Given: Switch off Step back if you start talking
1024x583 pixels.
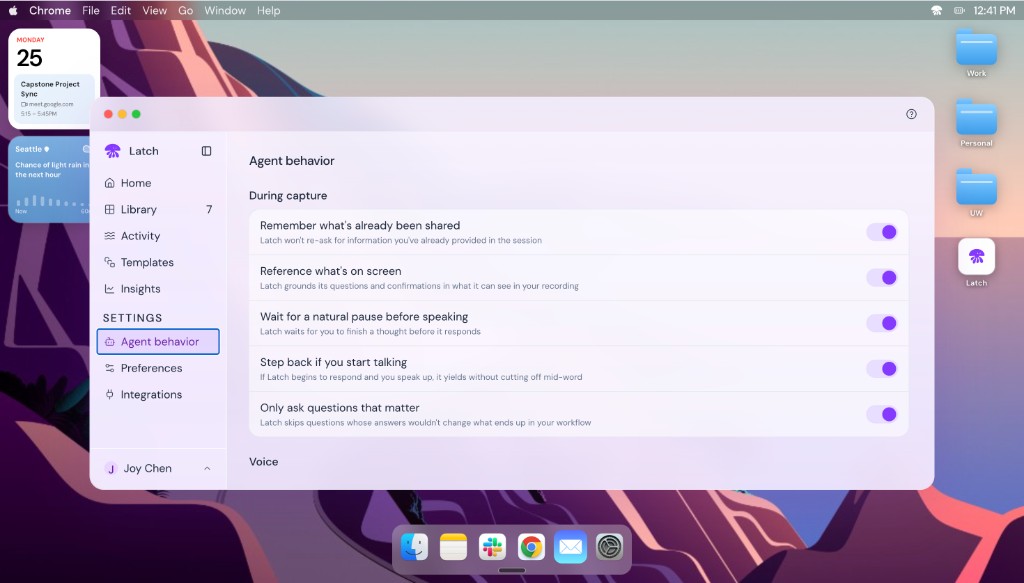Looking at the screenshot, I should click(x=882, y=369).
